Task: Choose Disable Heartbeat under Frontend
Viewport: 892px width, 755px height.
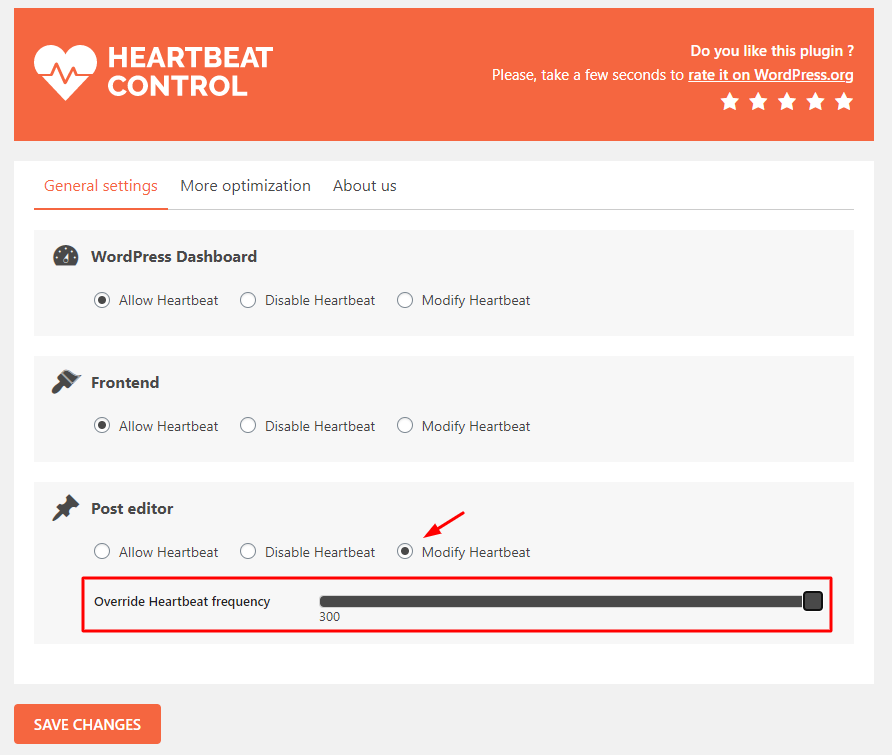Action: pyautogui.click(x=248, y=426)
